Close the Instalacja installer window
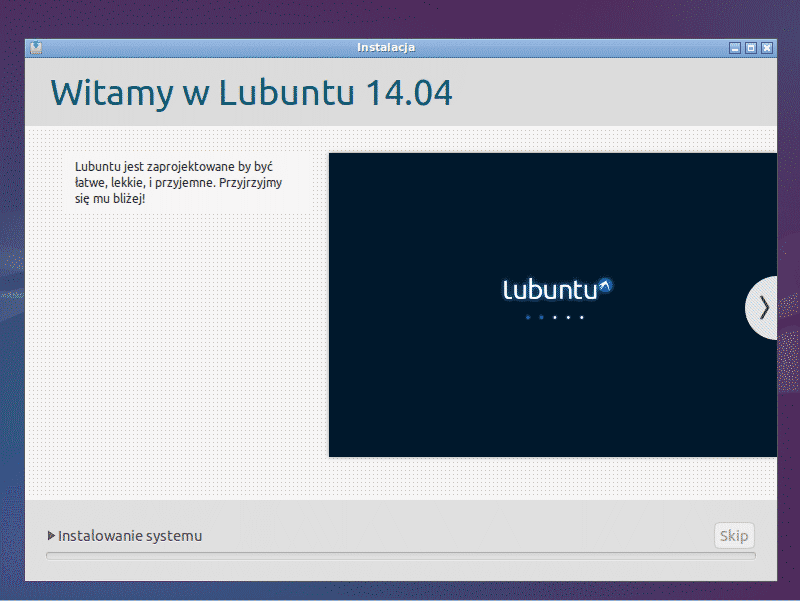This screenshot has width=800, height=601. (767, 47)
